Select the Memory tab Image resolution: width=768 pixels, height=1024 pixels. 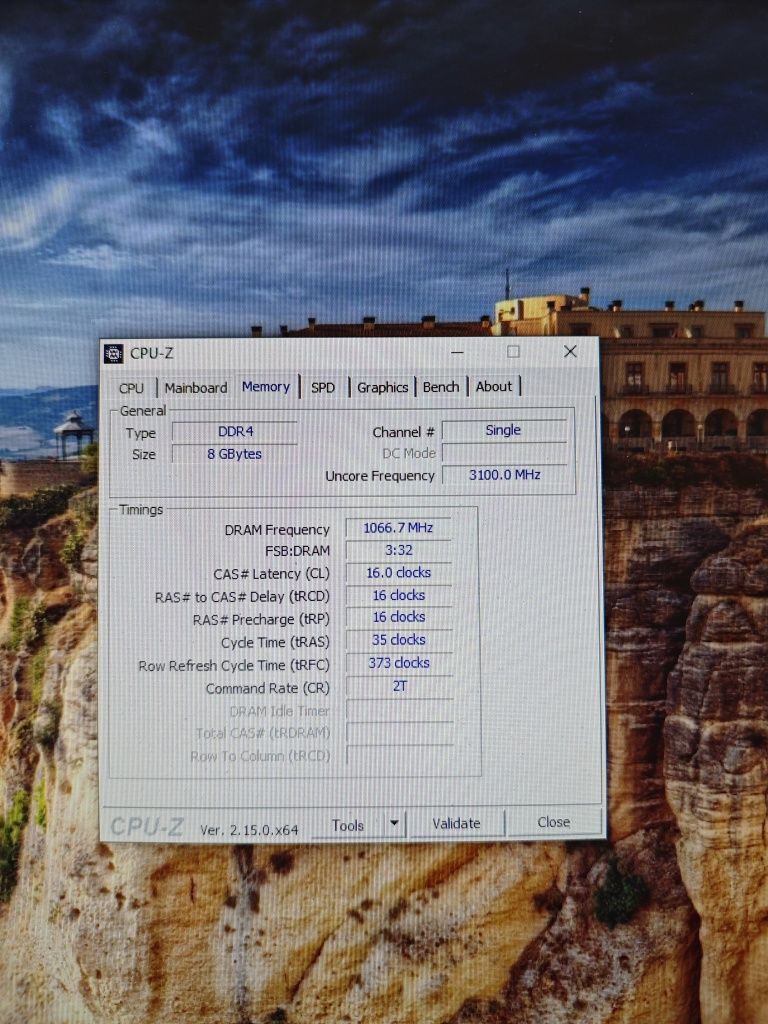point(266,387)
